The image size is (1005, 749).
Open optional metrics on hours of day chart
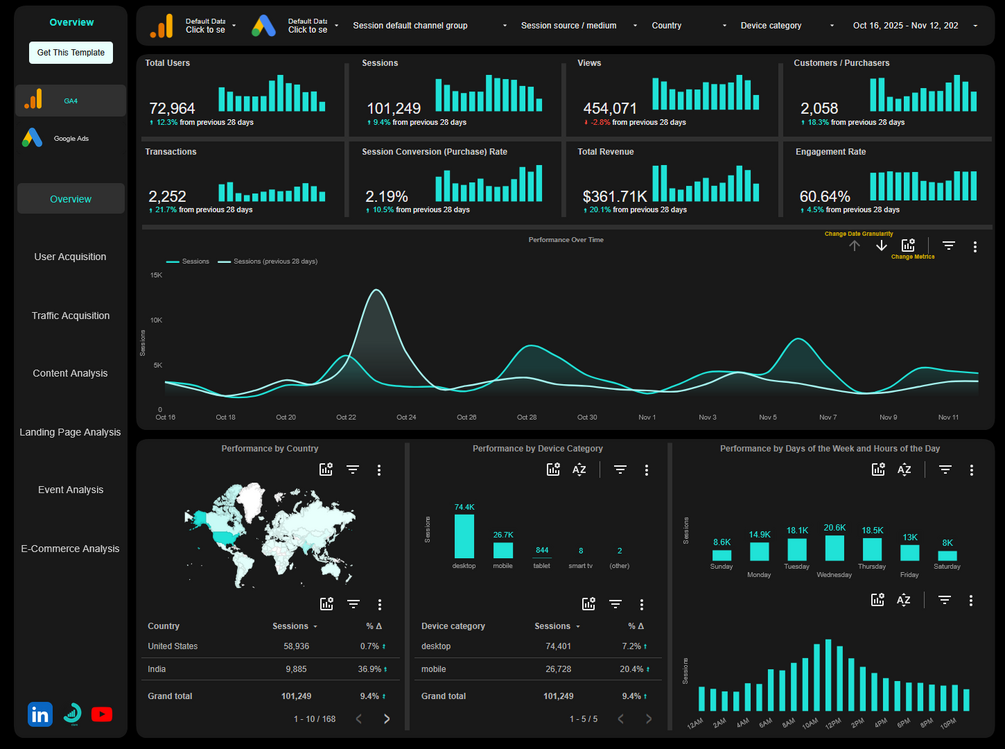coord(877,600)
